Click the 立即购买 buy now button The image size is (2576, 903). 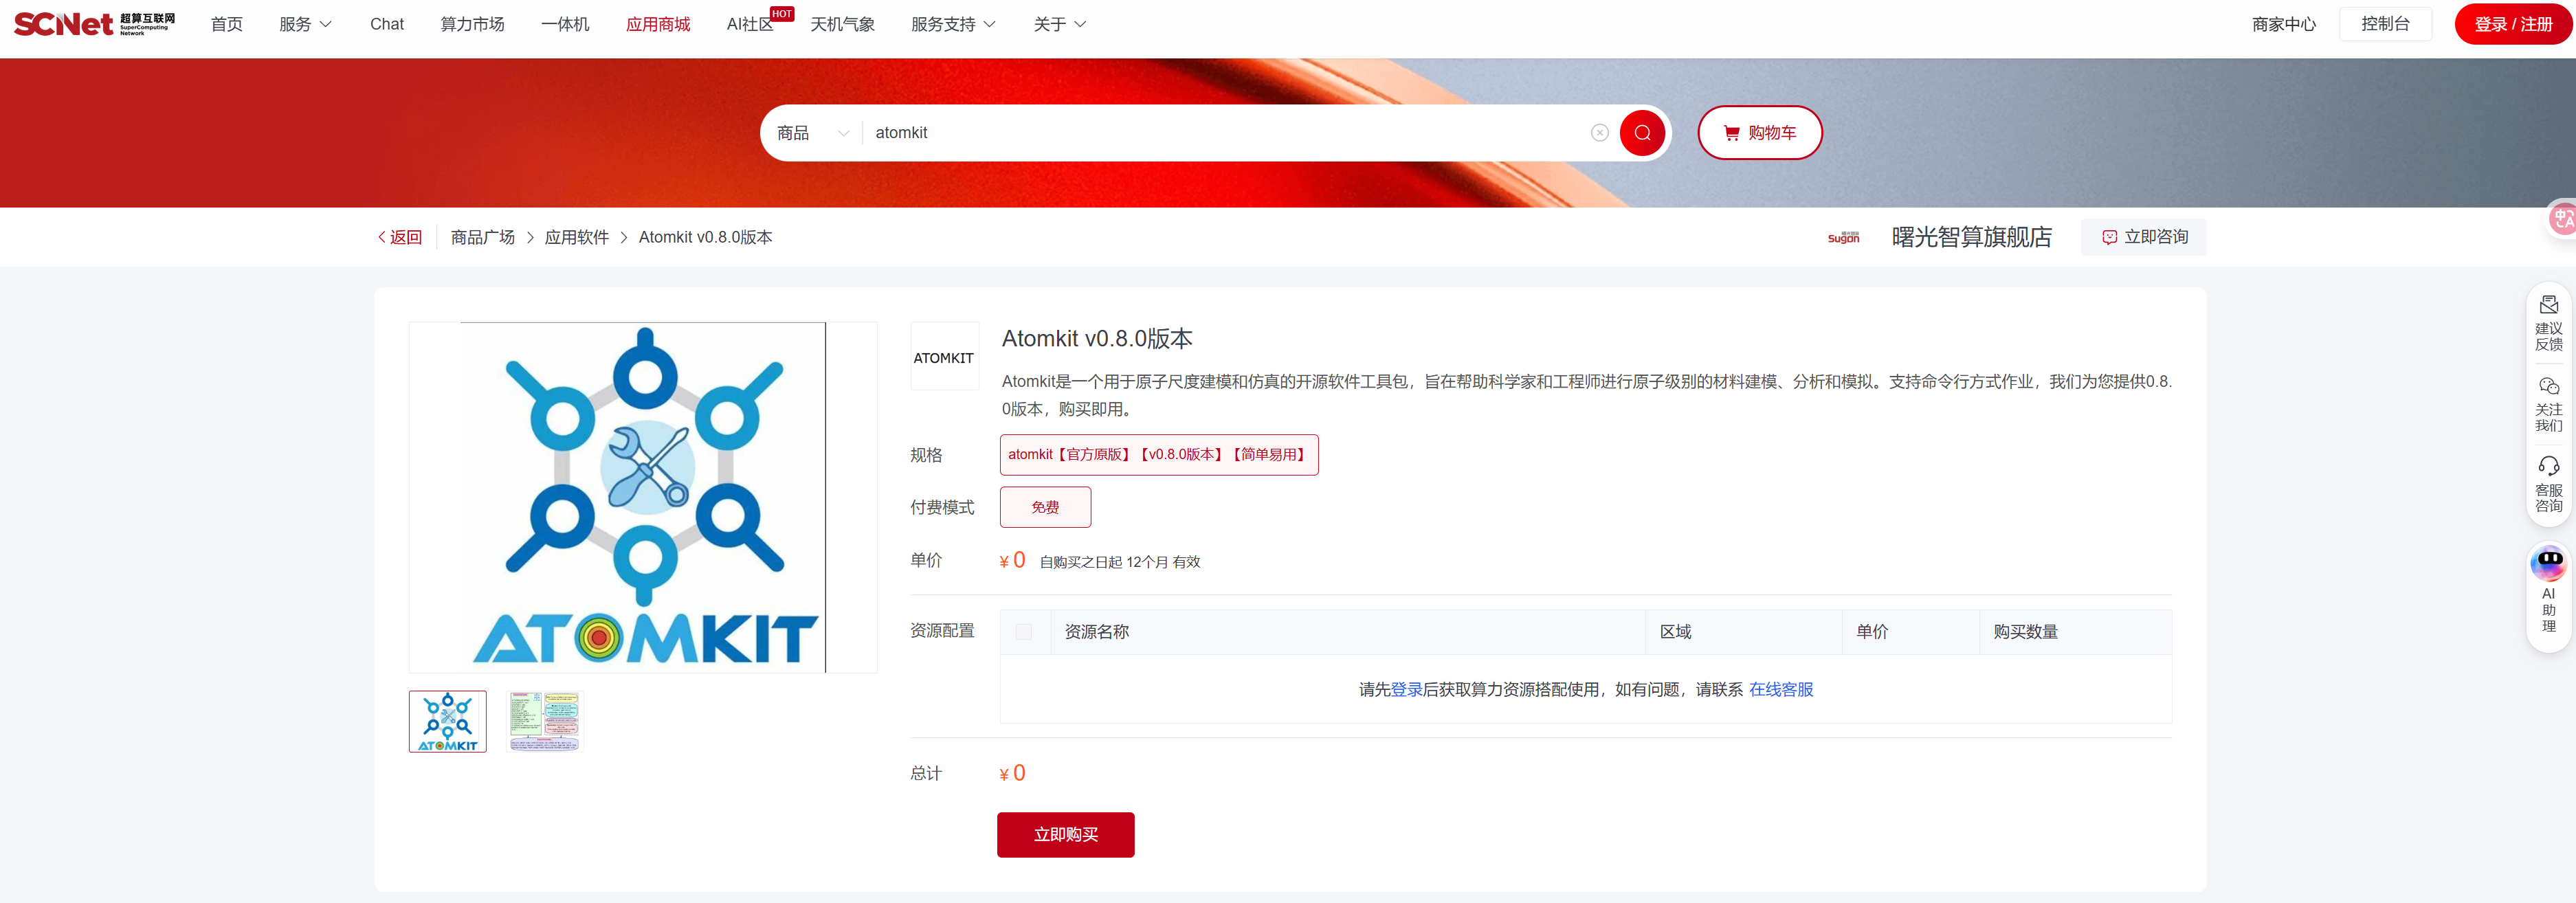[x=1065, y=834]
